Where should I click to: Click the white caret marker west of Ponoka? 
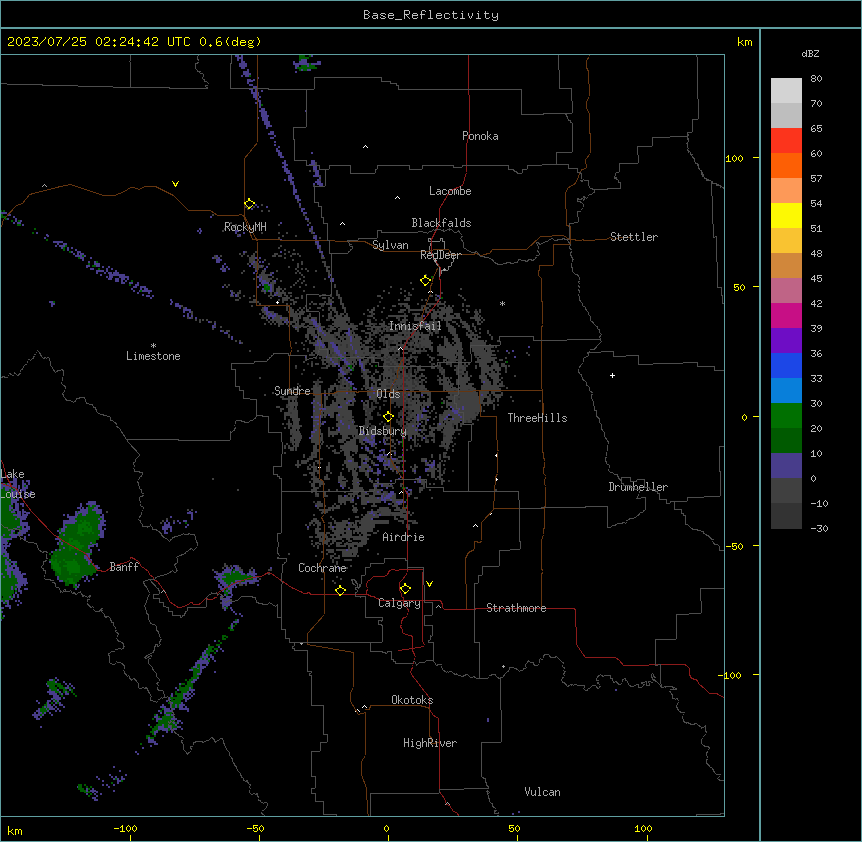tap(366, 147)
